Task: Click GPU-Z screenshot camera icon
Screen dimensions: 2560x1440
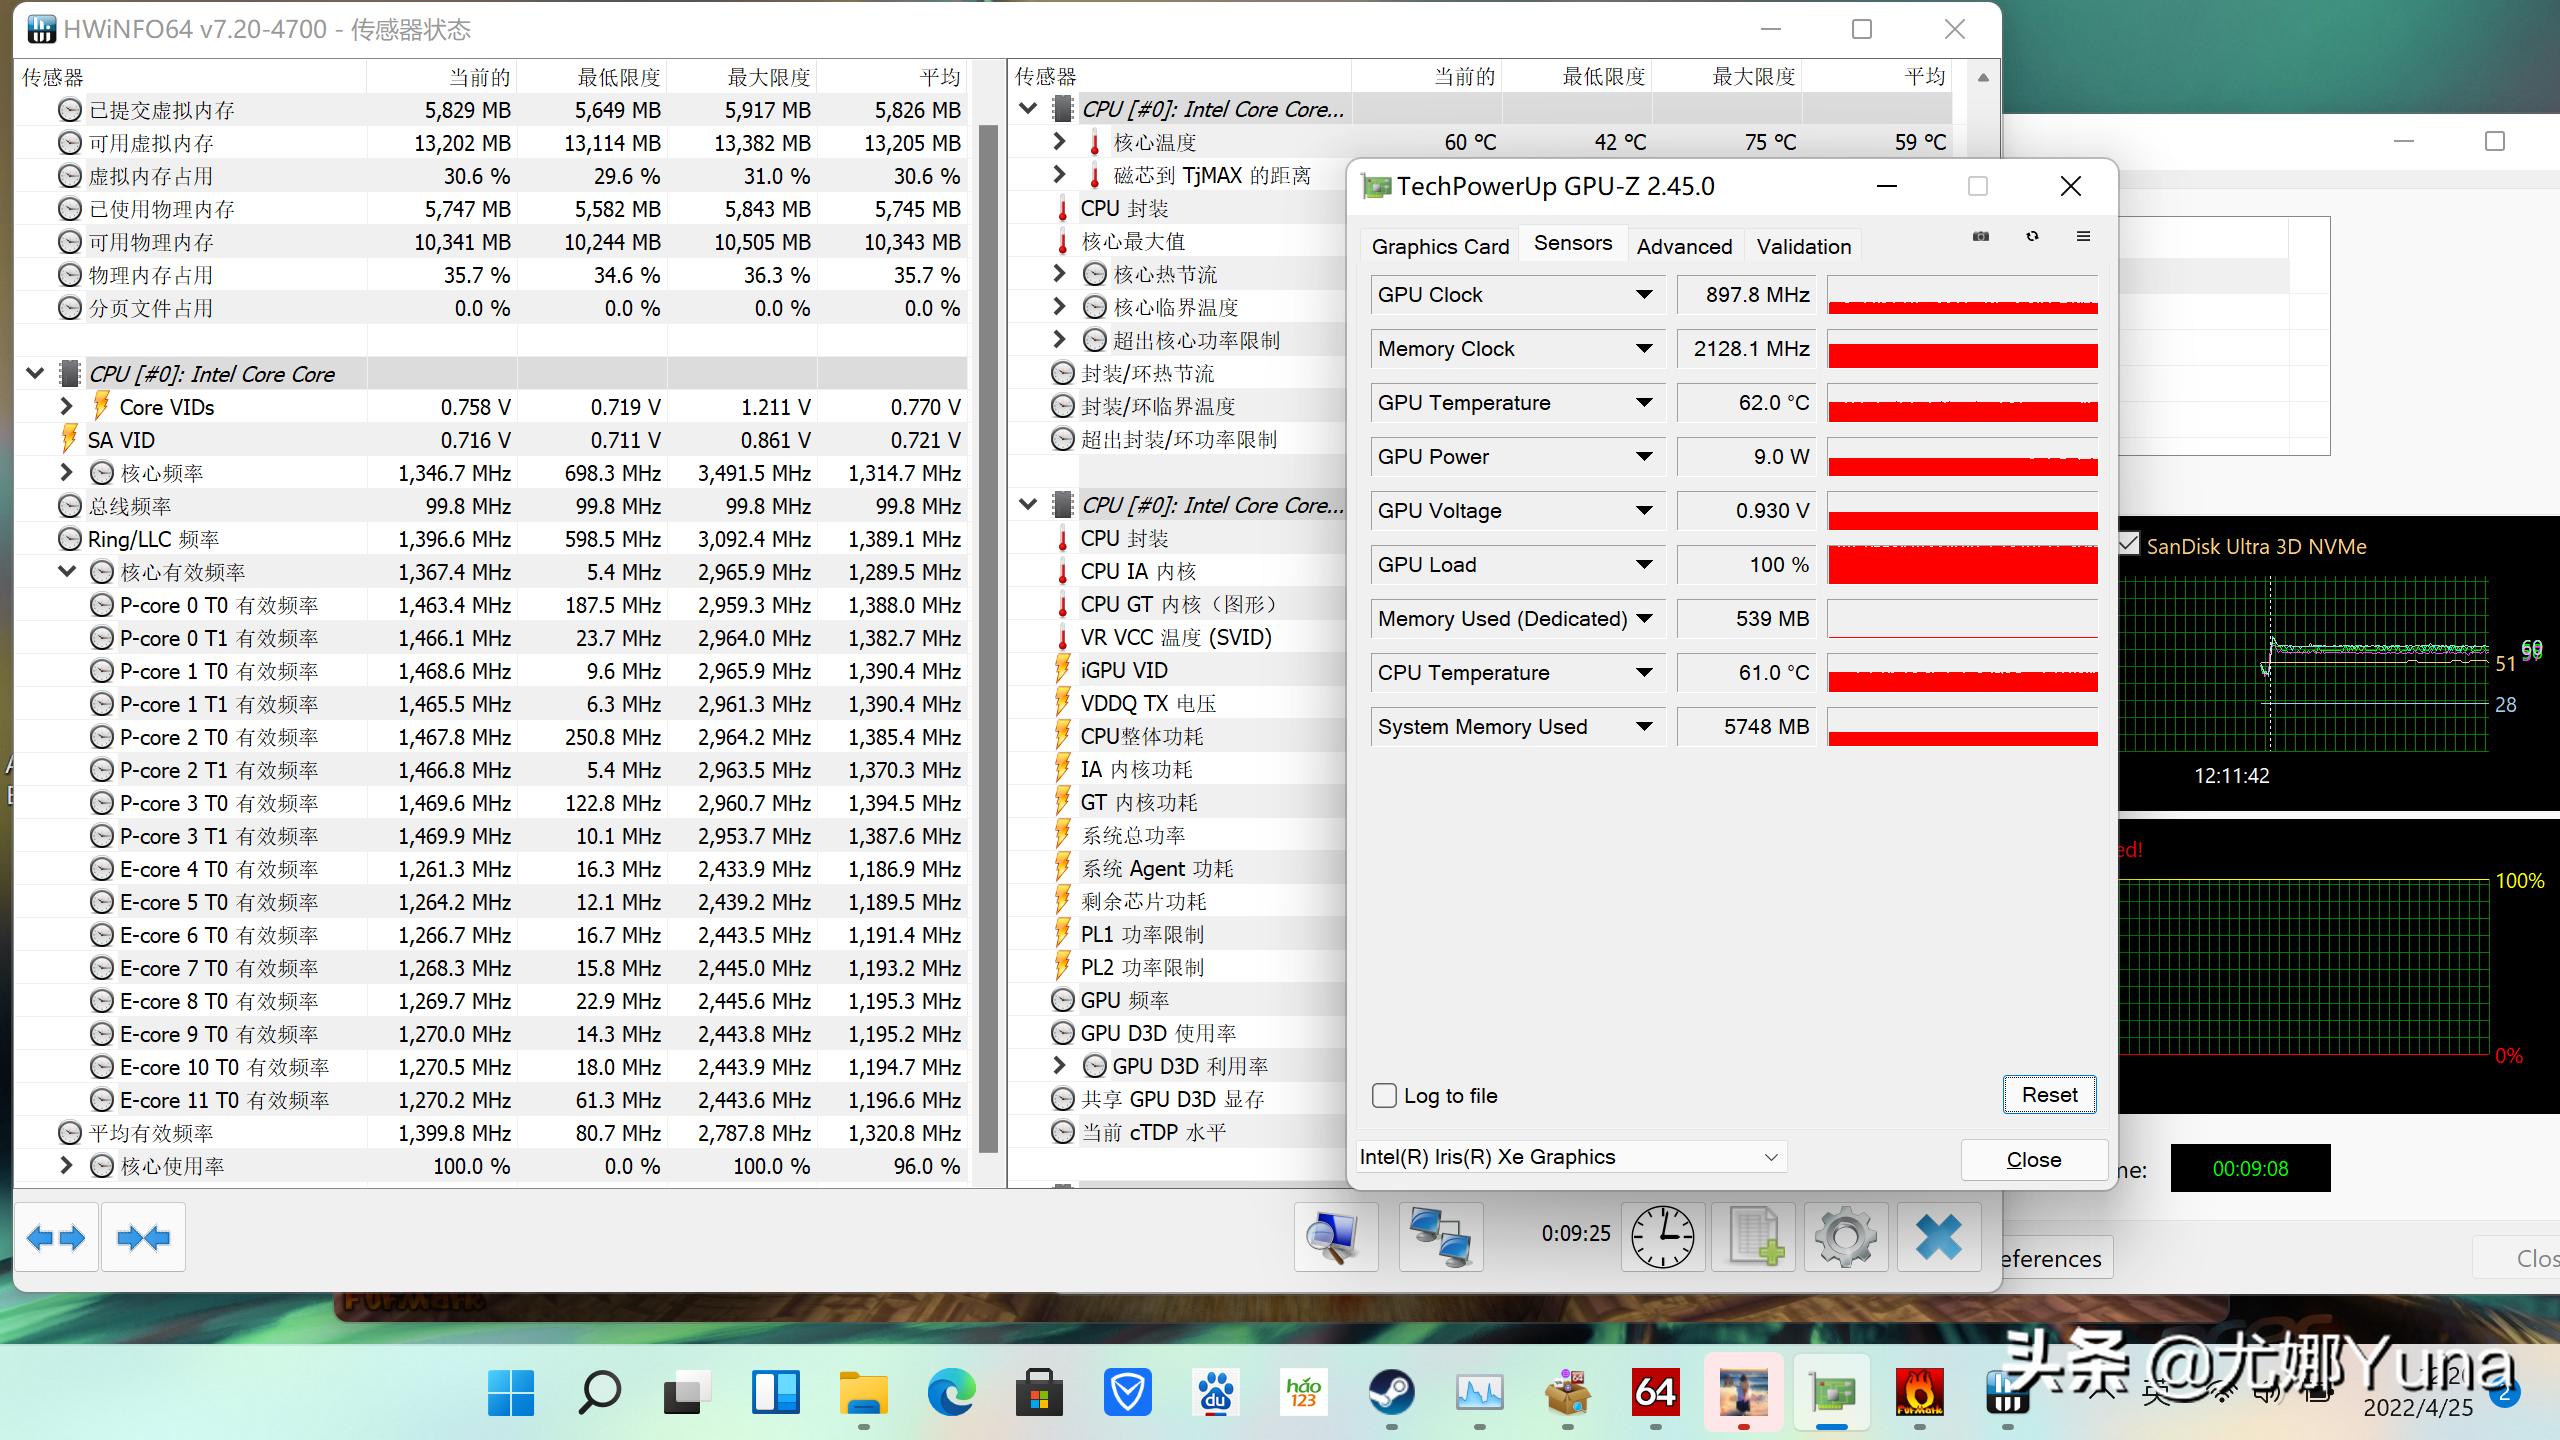Action: point(1981,236)
